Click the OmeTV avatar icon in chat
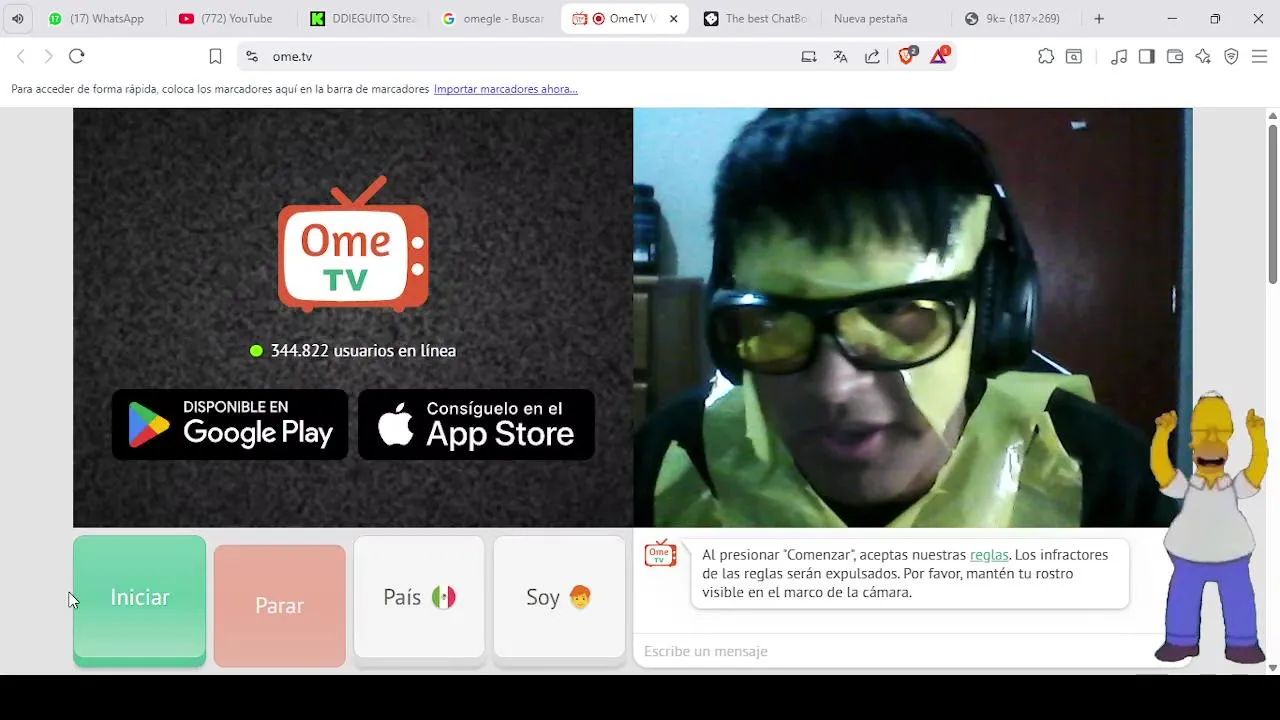The width and height of the screenshot is (1280, 720). [x=660, y=553]
